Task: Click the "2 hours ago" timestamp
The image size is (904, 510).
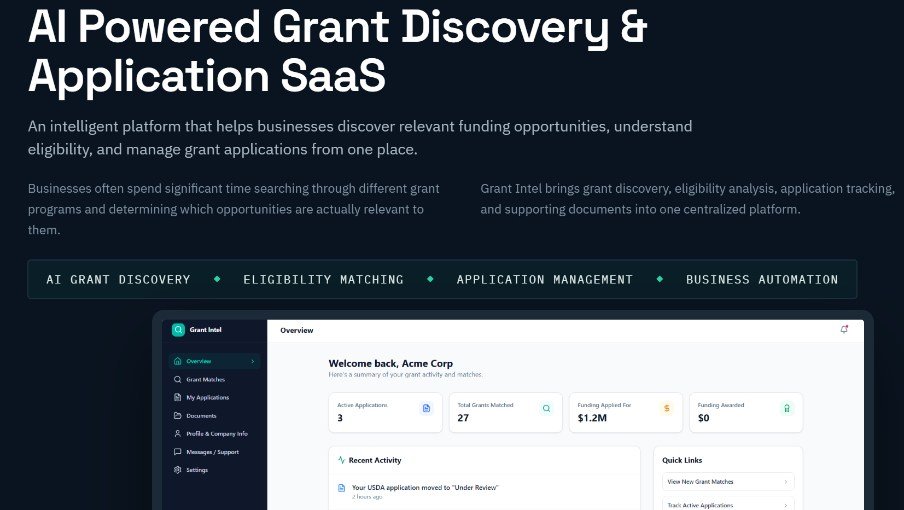Action: pos(367,497)
